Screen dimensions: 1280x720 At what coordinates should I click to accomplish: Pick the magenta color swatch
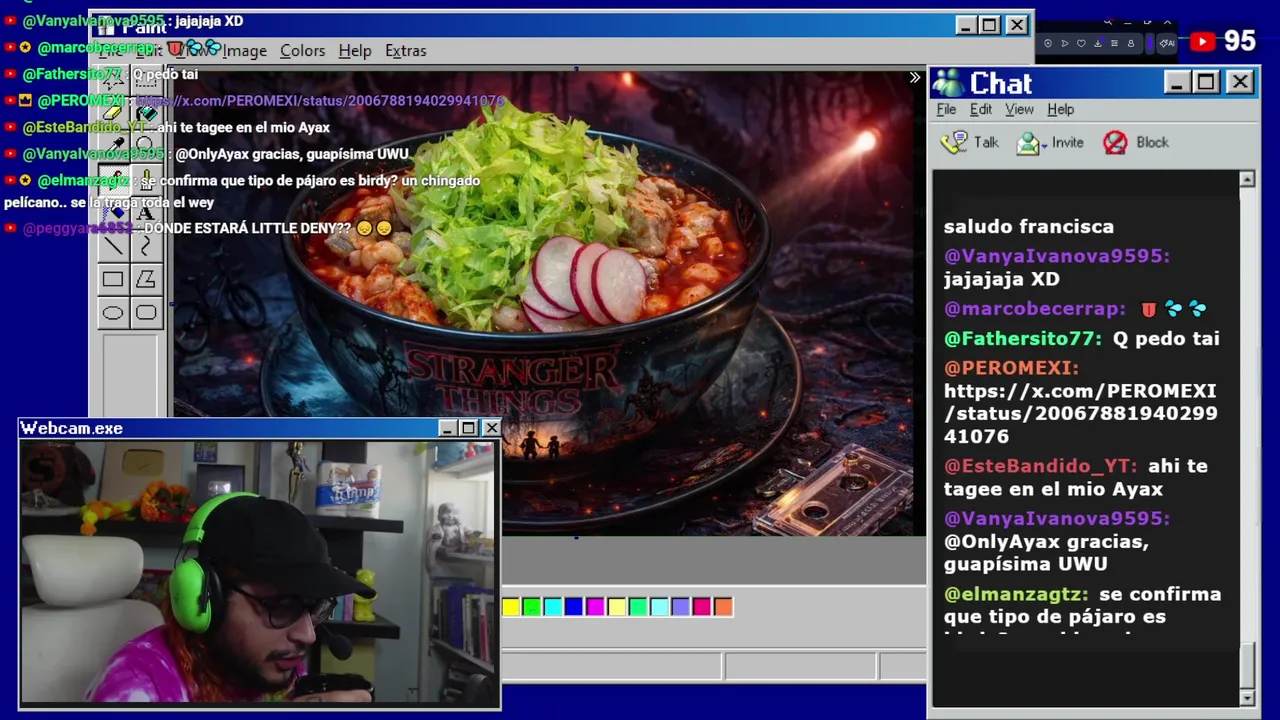tap(595, 606)
